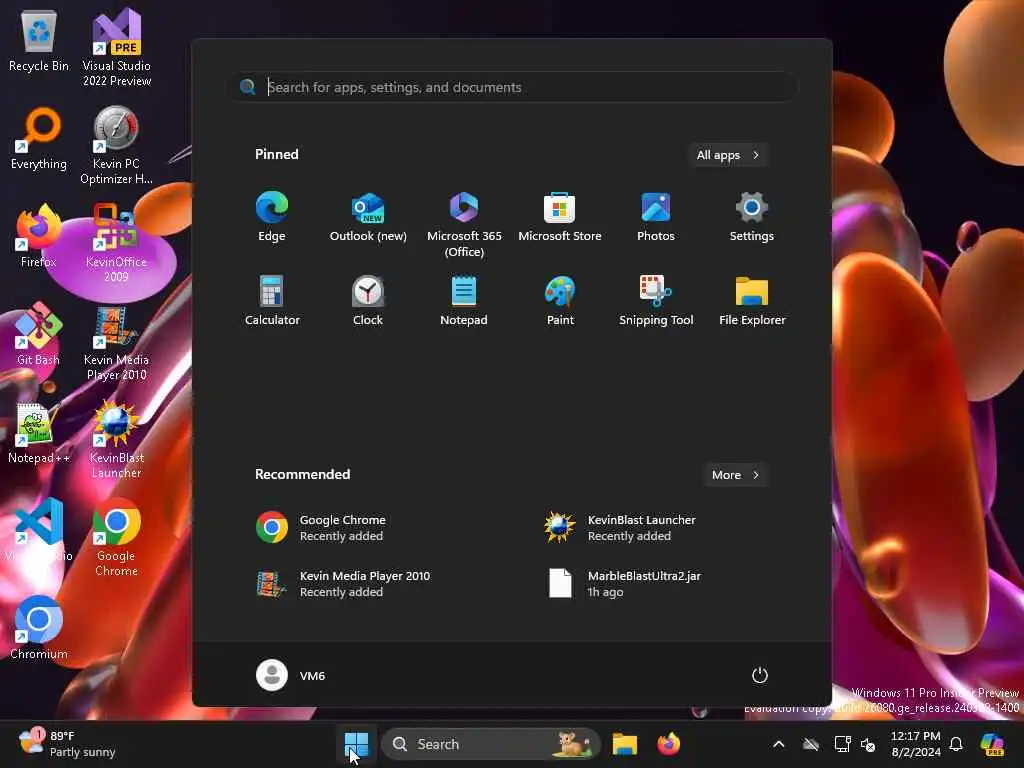The width and height of the screenshot is (1024, 768).
Task: Open the Clock app
Action: [x=368, y=301]
